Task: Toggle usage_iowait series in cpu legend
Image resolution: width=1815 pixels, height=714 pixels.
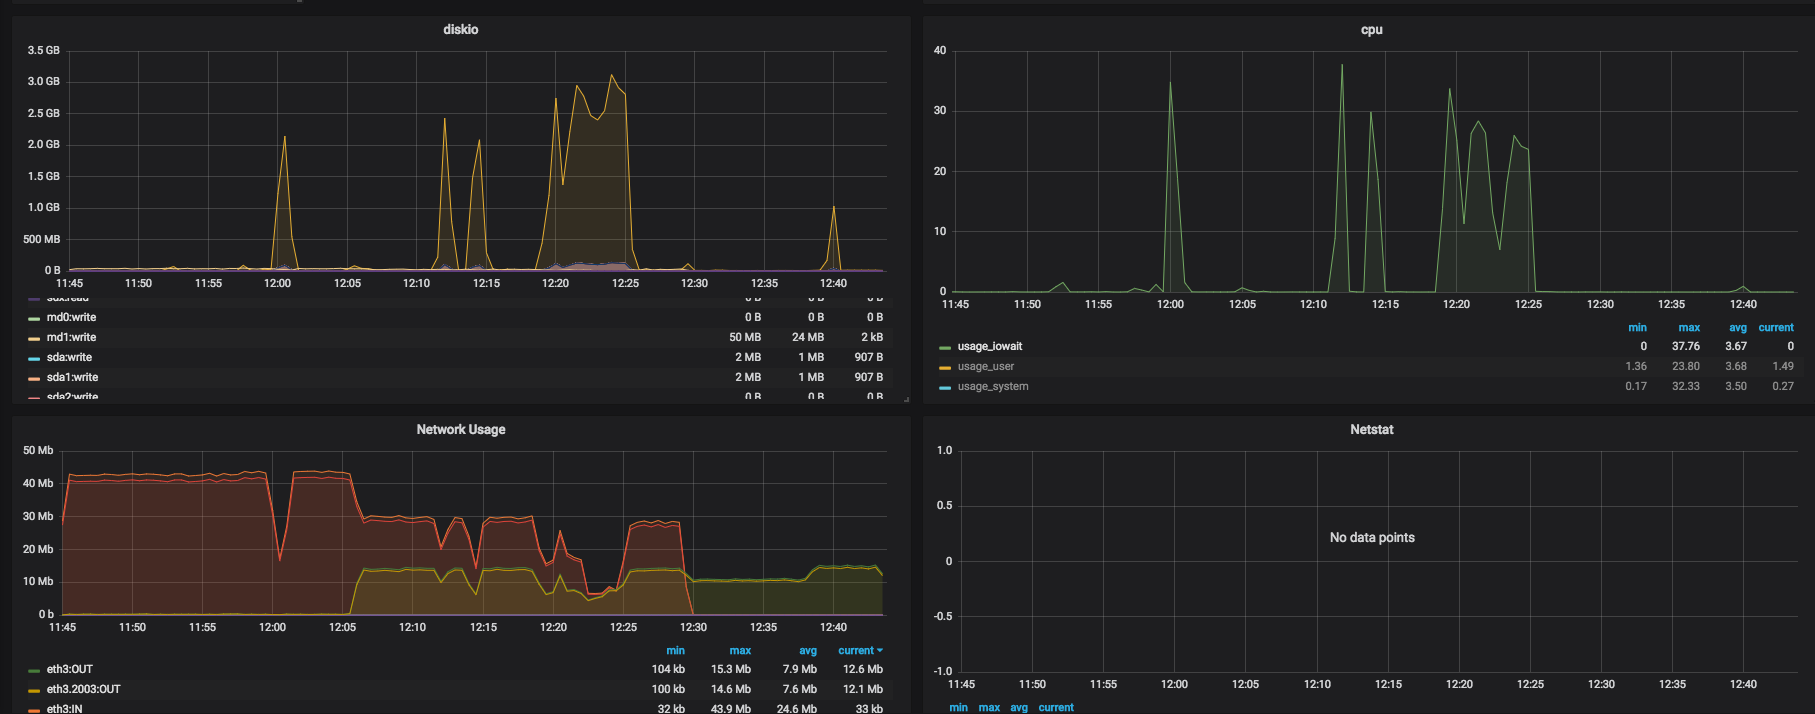Action: [990, 347]
